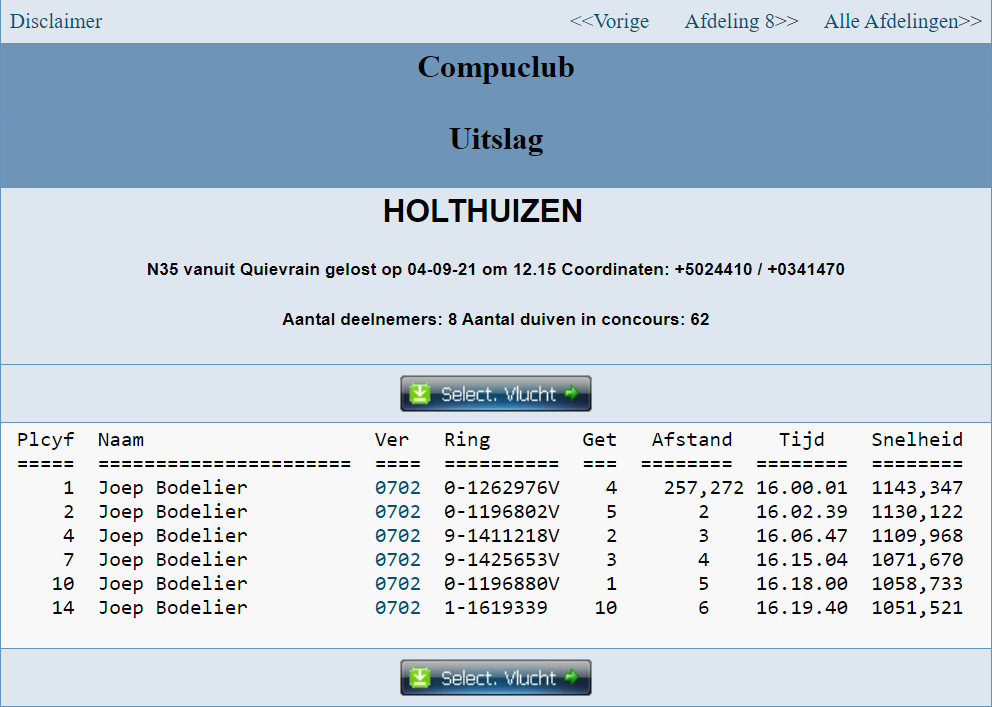Click the Compuclub title
992x707 pixels.
496,67
